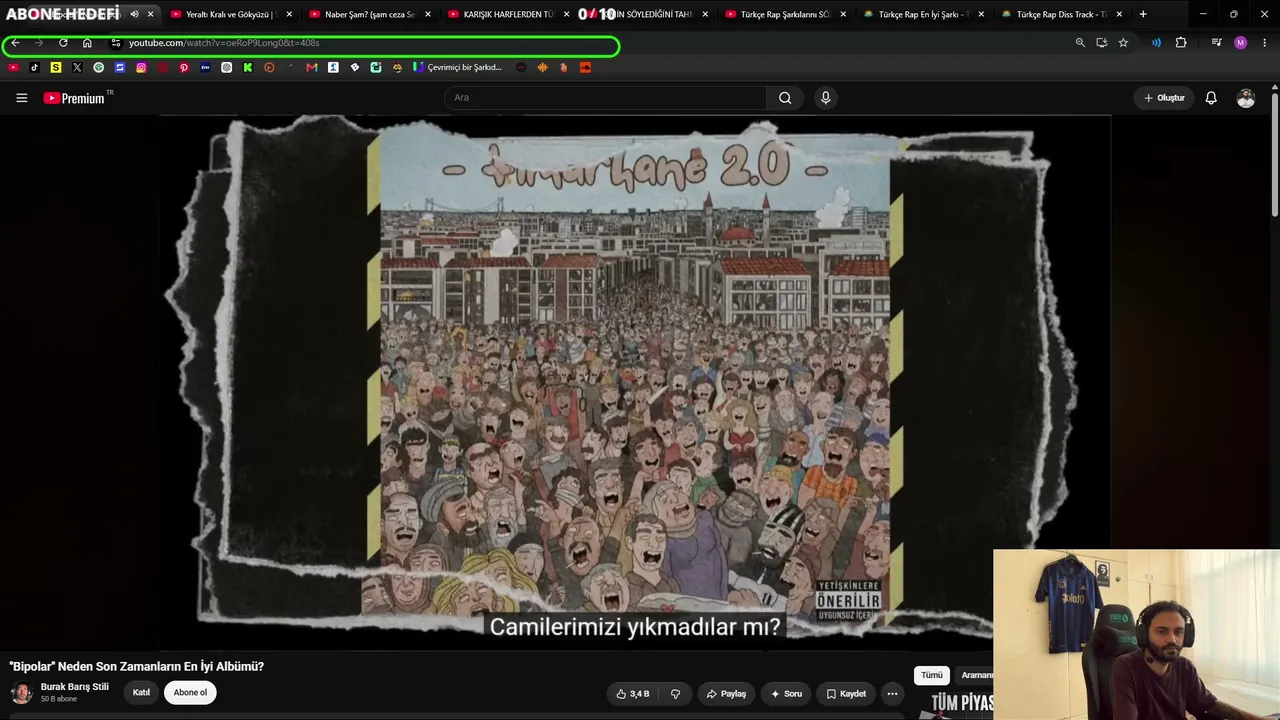1280x720 pixels.
Task: Like the video with 3,4 B likes
Action: tap(633, 694)
